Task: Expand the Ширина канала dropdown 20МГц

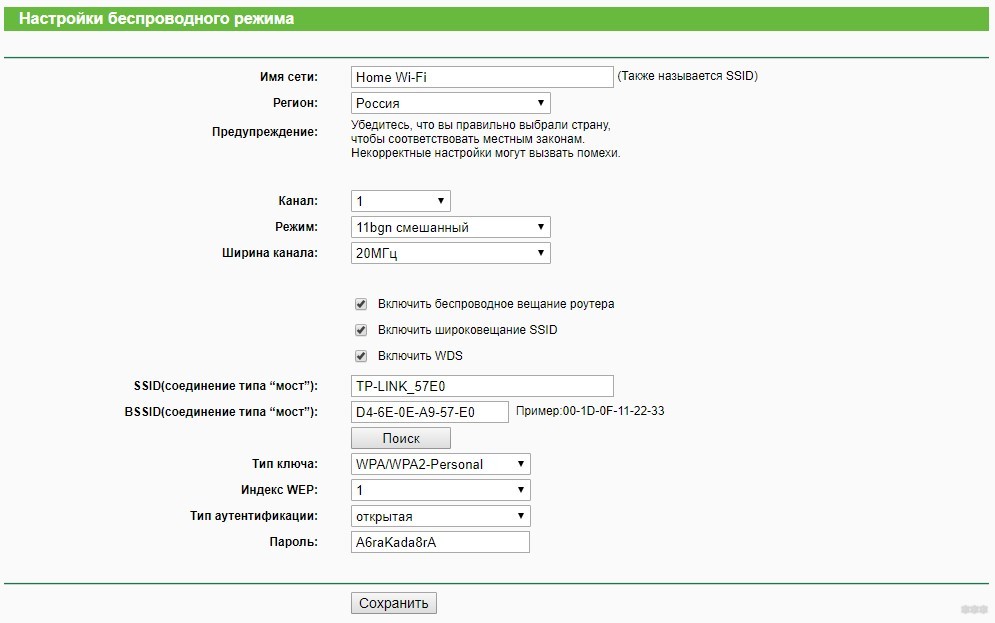Action: (451, 253)
